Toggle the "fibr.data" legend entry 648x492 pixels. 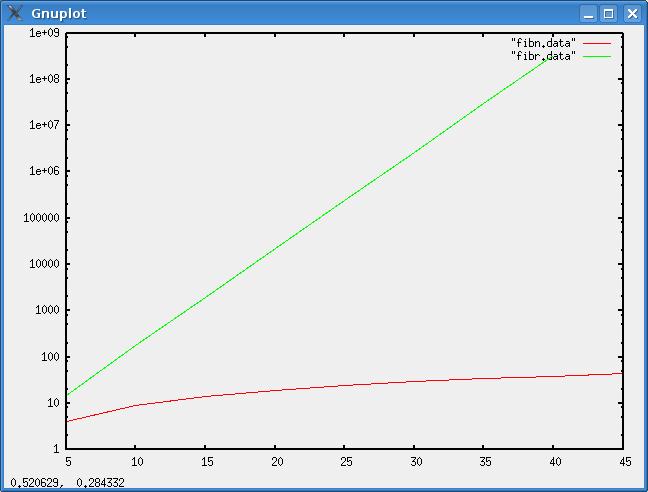coord(543,56)
